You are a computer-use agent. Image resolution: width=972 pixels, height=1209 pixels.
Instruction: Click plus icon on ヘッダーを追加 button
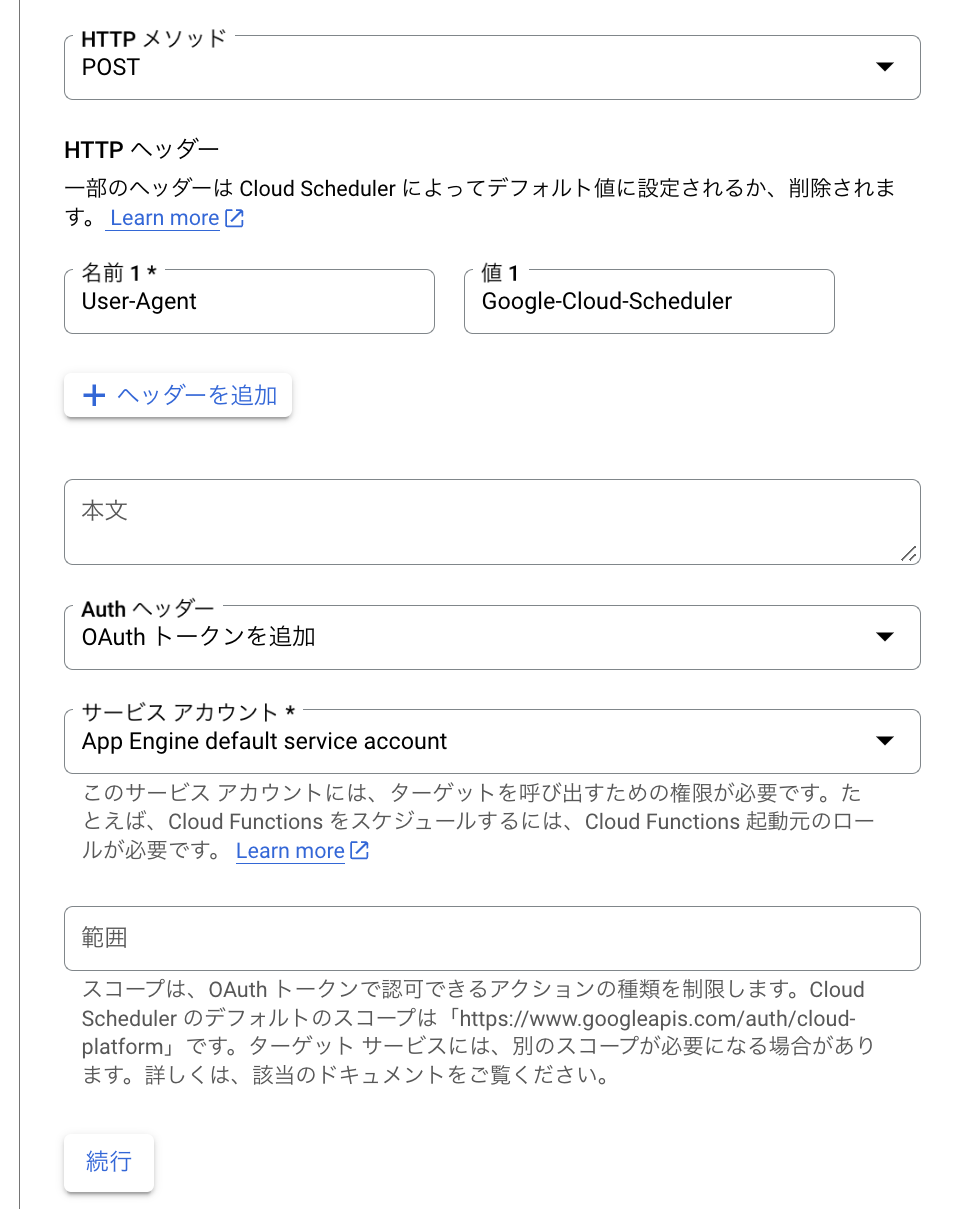(x=94, y=396)
